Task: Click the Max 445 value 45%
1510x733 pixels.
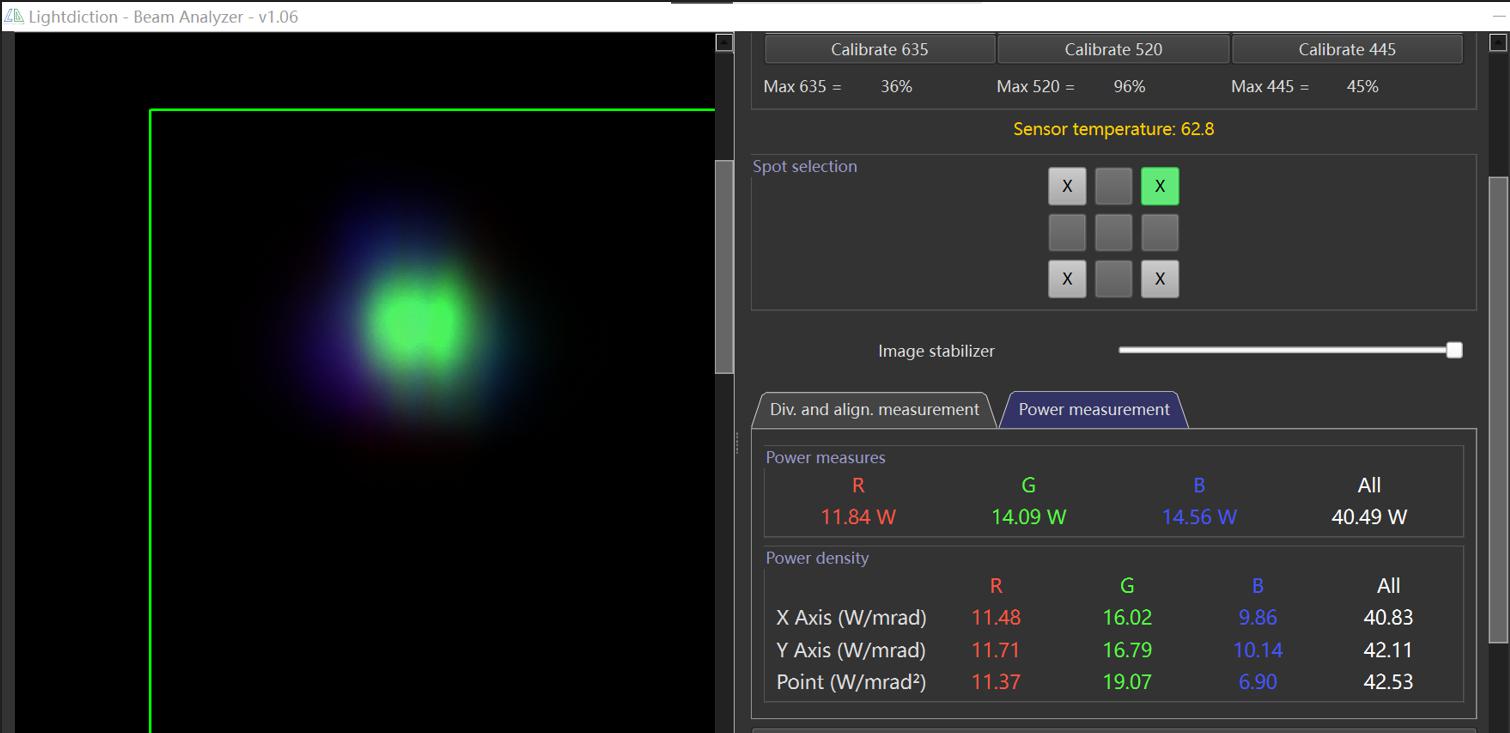Action: (1362, 87)
